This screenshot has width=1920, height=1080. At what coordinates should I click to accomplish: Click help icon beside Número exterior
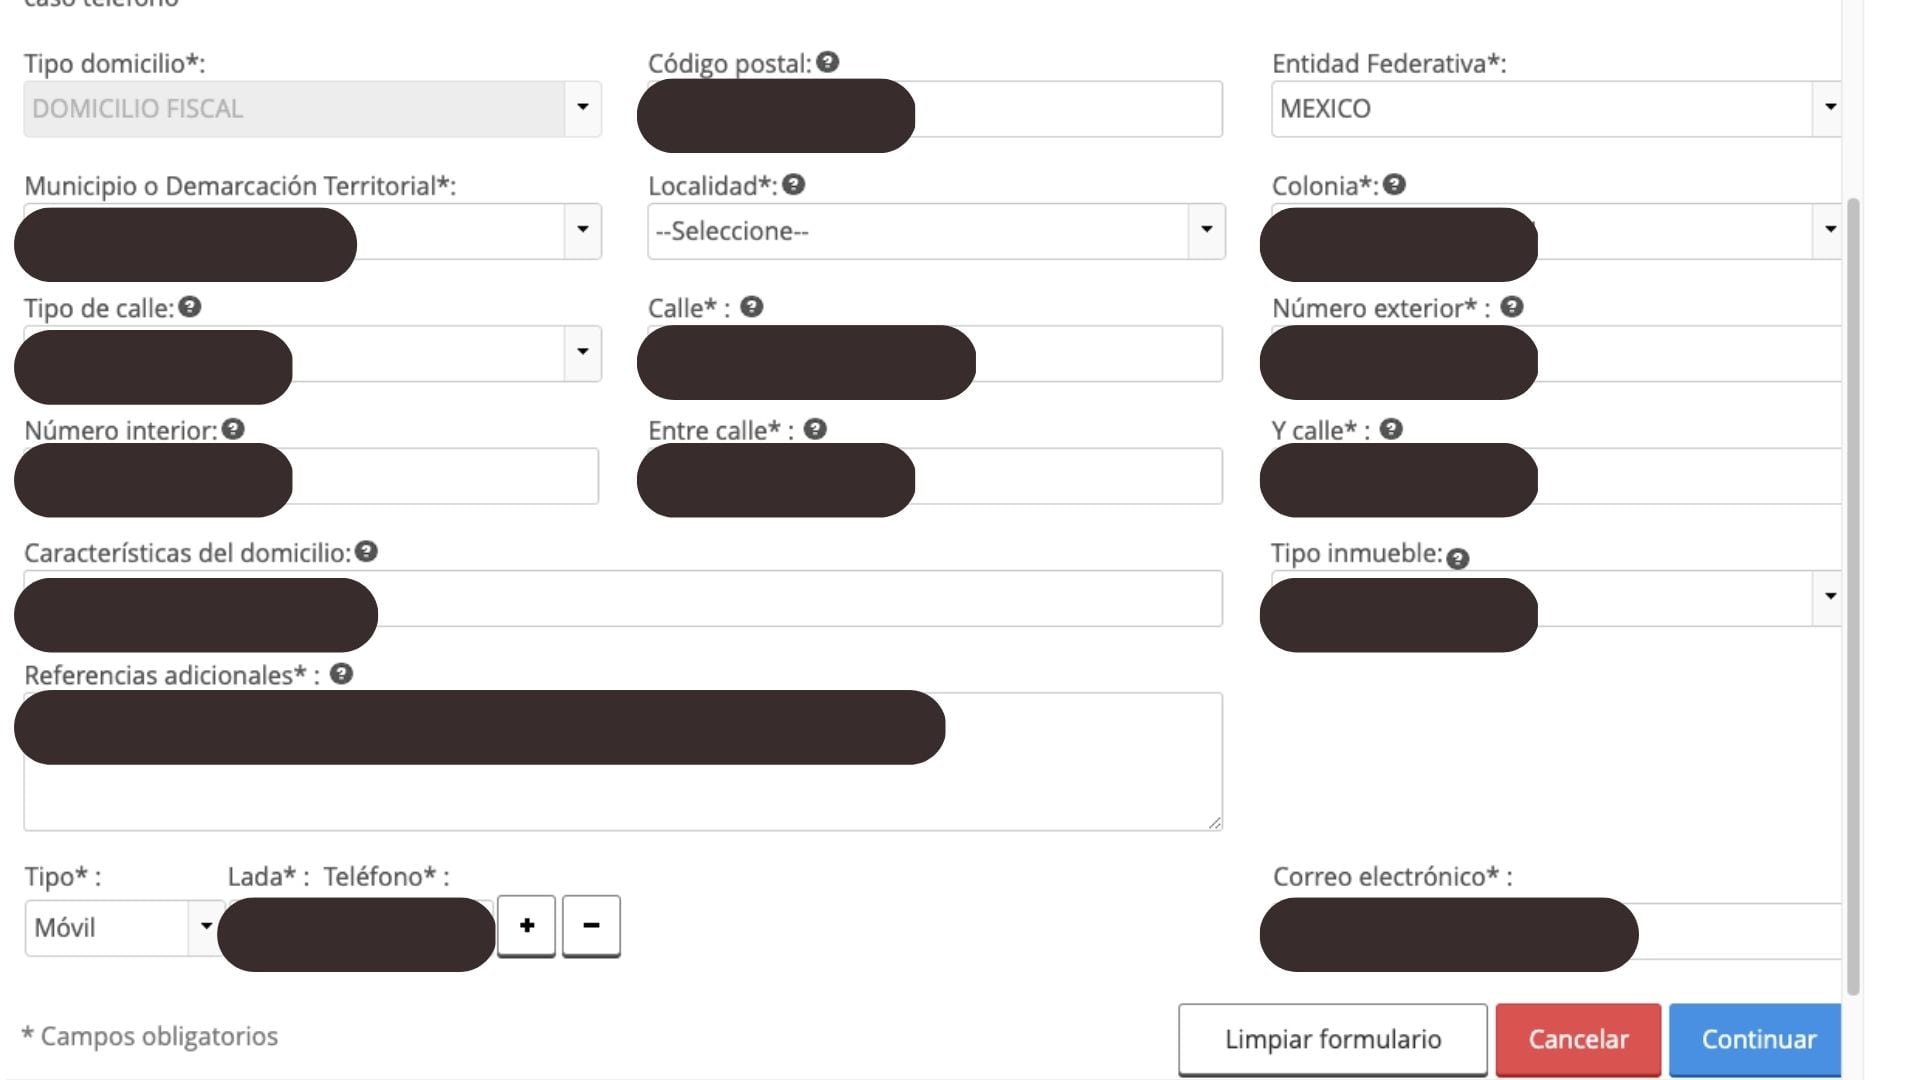1512,307
